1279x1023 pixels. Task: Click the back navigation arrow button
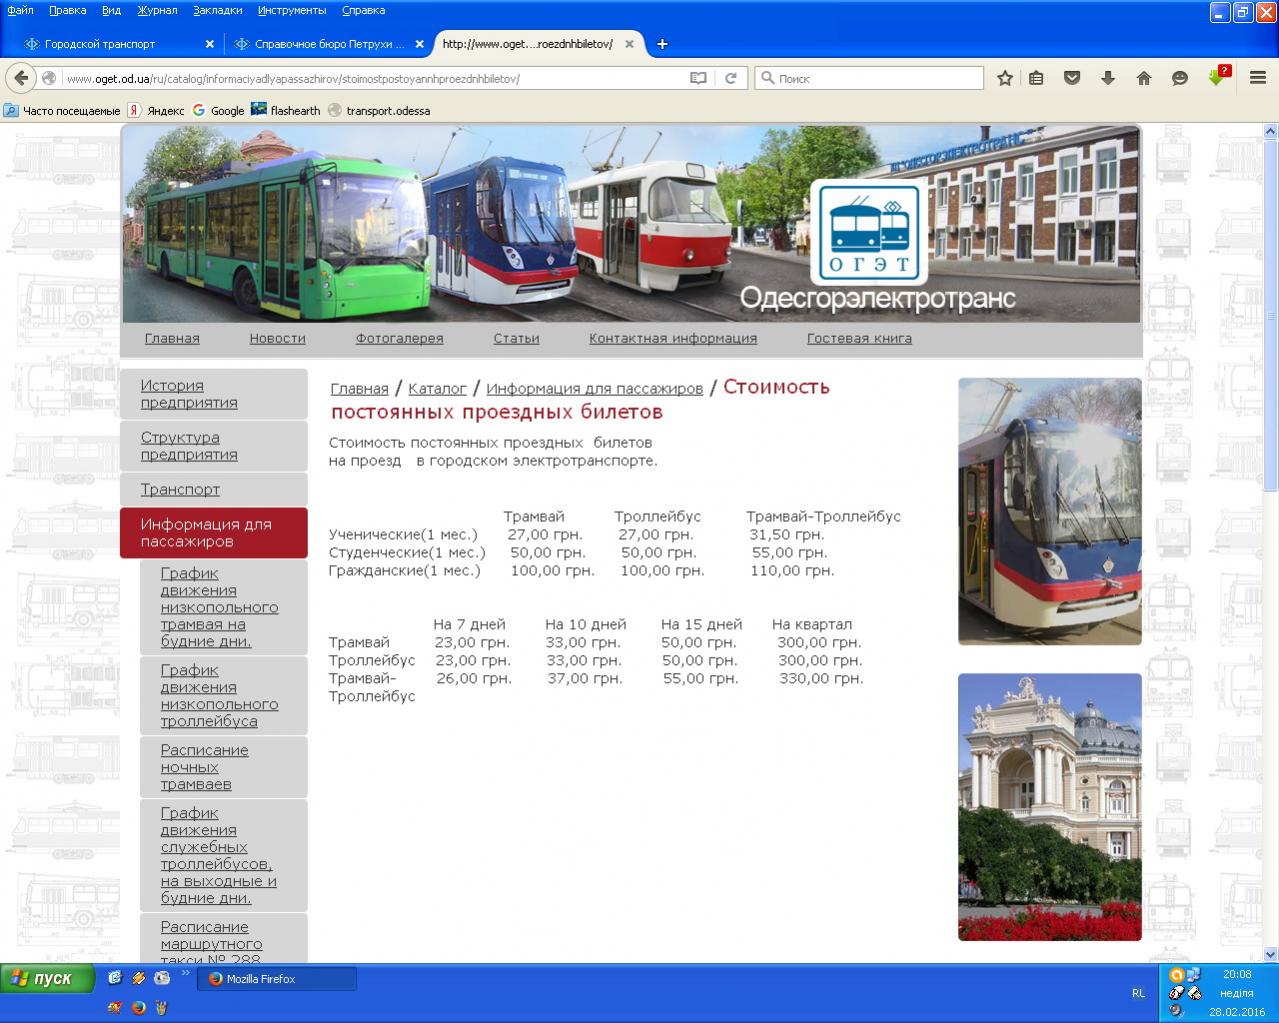click(21, 78)
